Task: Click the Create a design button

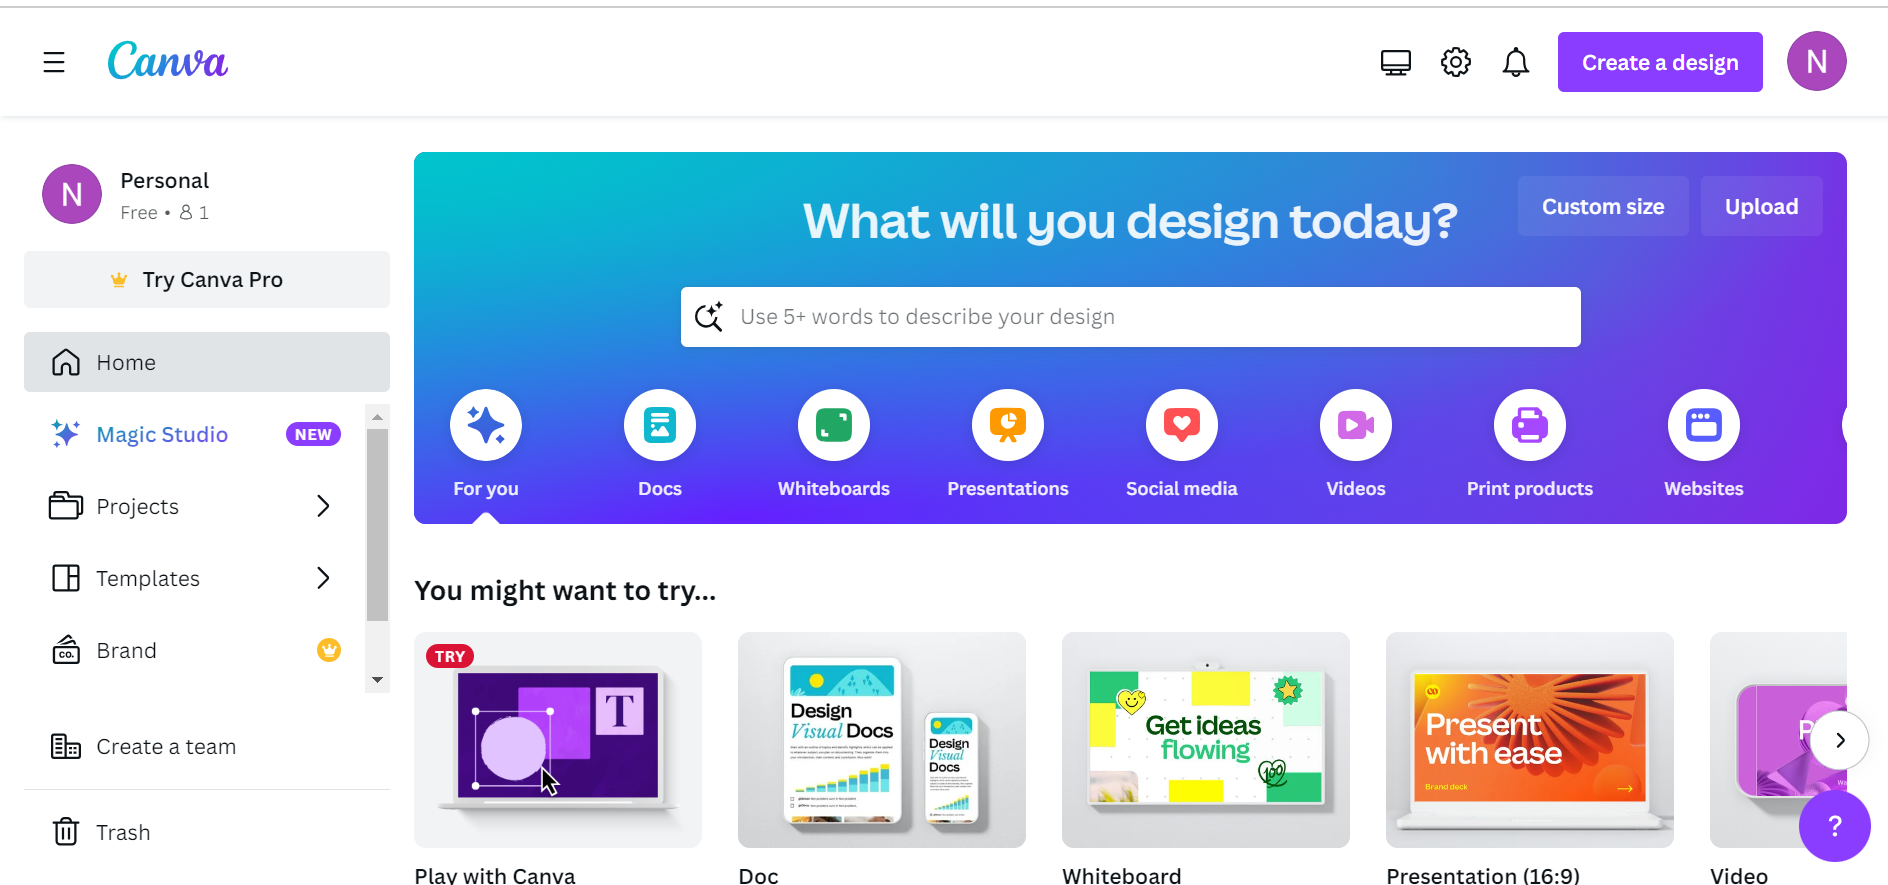Action: tap(1660, 62)
